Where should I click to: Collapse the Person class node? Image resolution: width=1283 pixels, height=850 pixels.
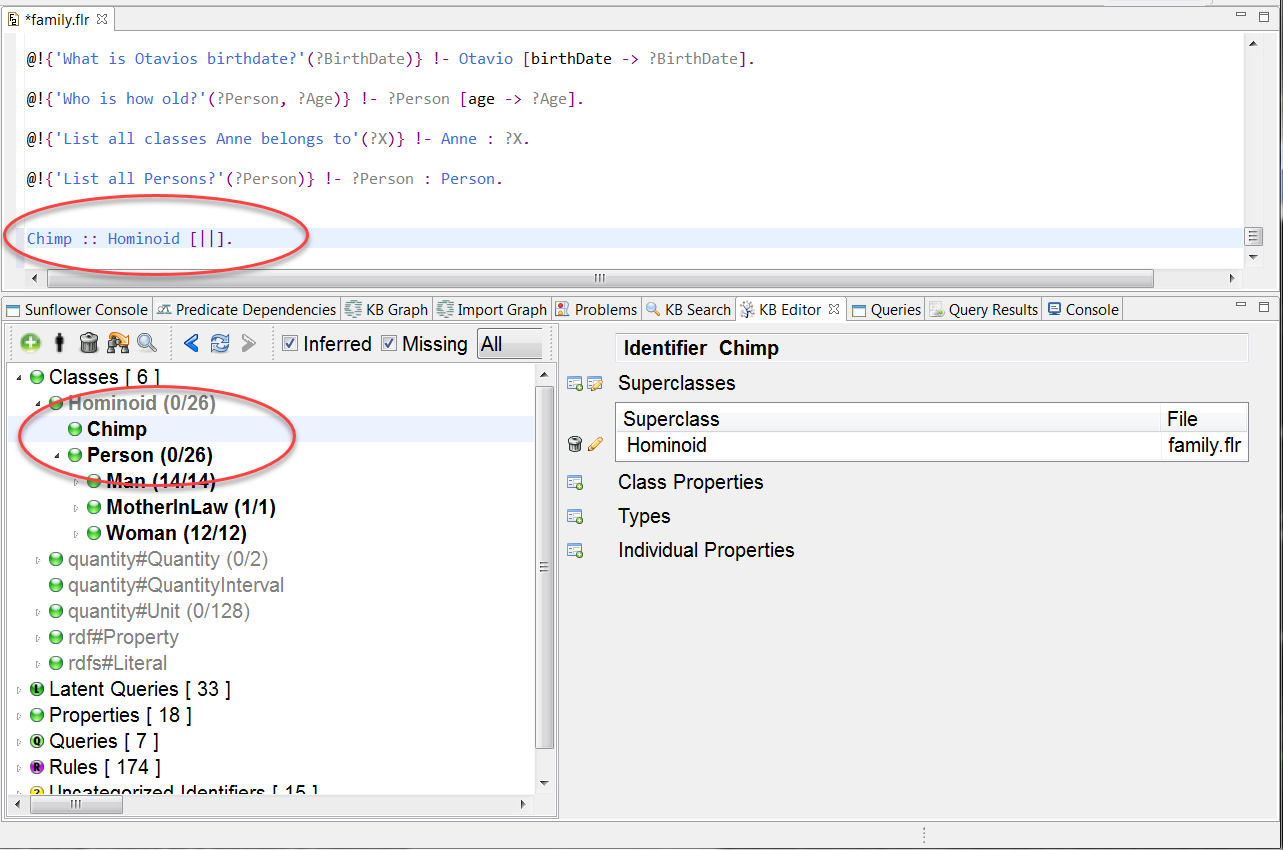(x=57, y=455)
